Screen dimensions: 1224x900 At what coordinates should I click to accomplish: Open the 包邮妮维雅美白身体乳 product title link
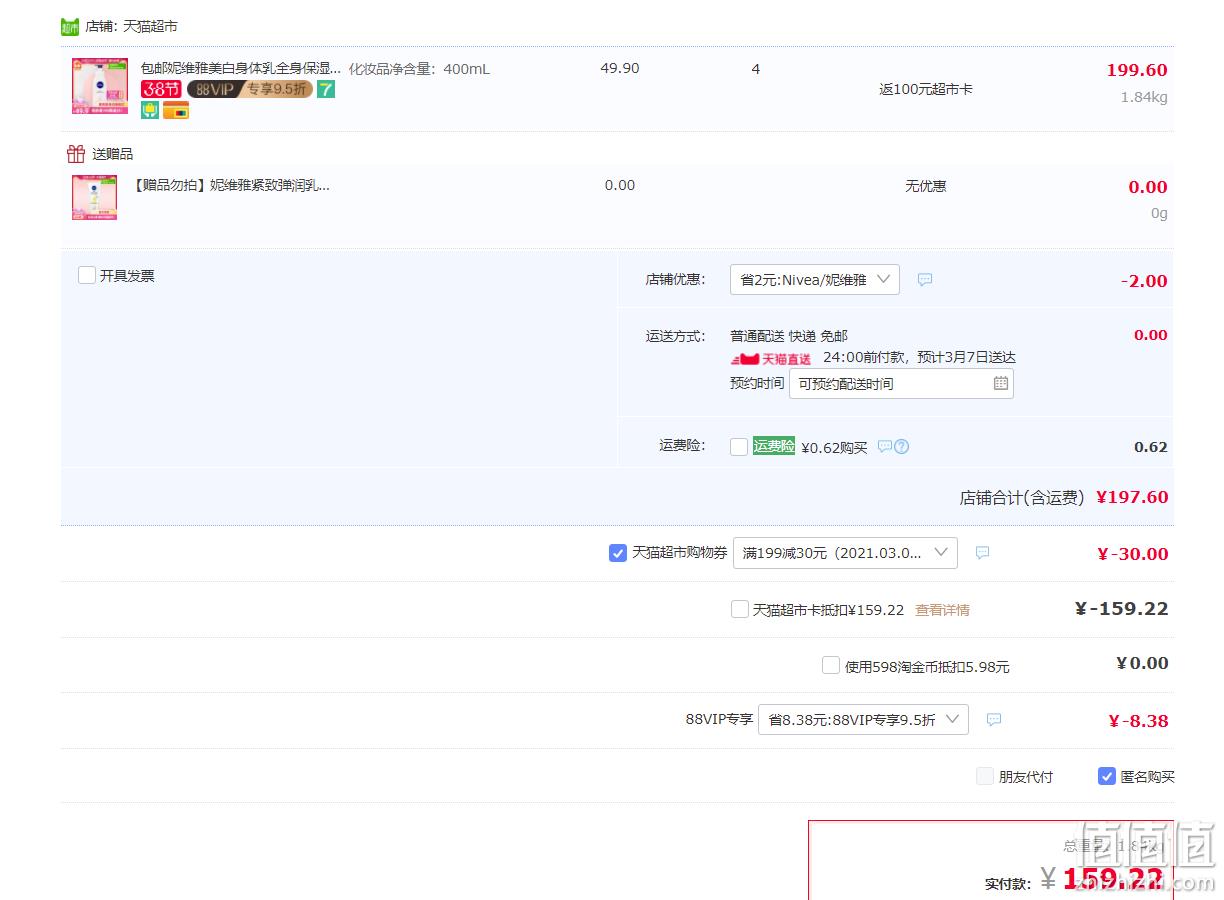tap(241, 68)
